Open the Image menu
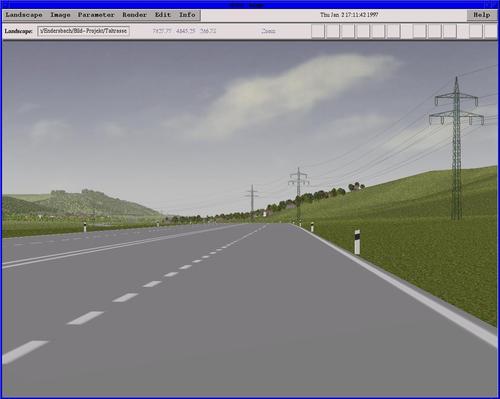Screen dimensions: 500x399 click(x=60, y=15)
